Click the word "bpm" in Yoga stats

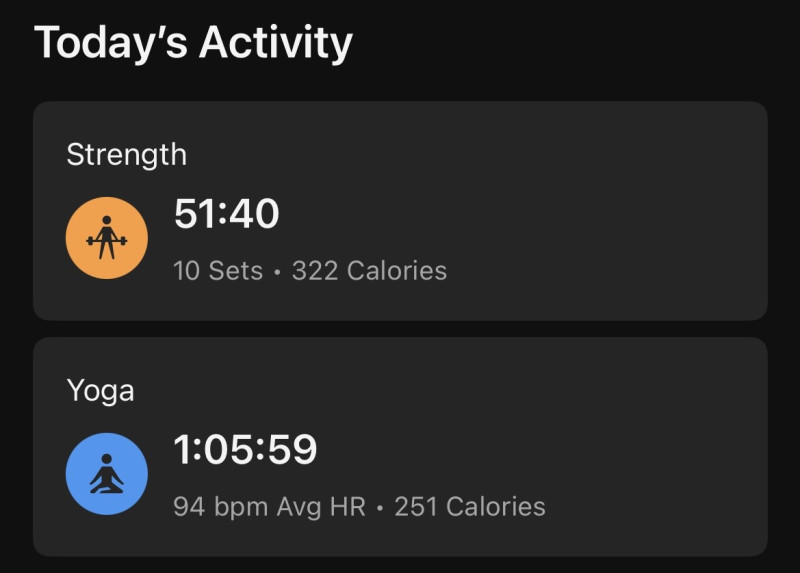pos(242,507)
